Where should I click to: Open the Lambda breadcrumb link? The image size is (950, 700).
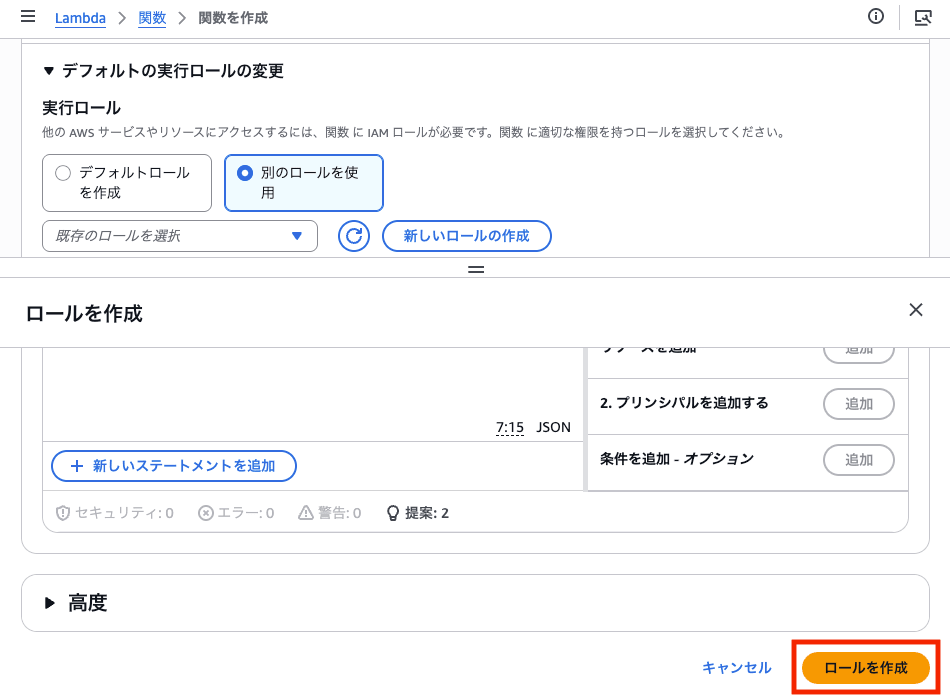click(x=80, y=17)
